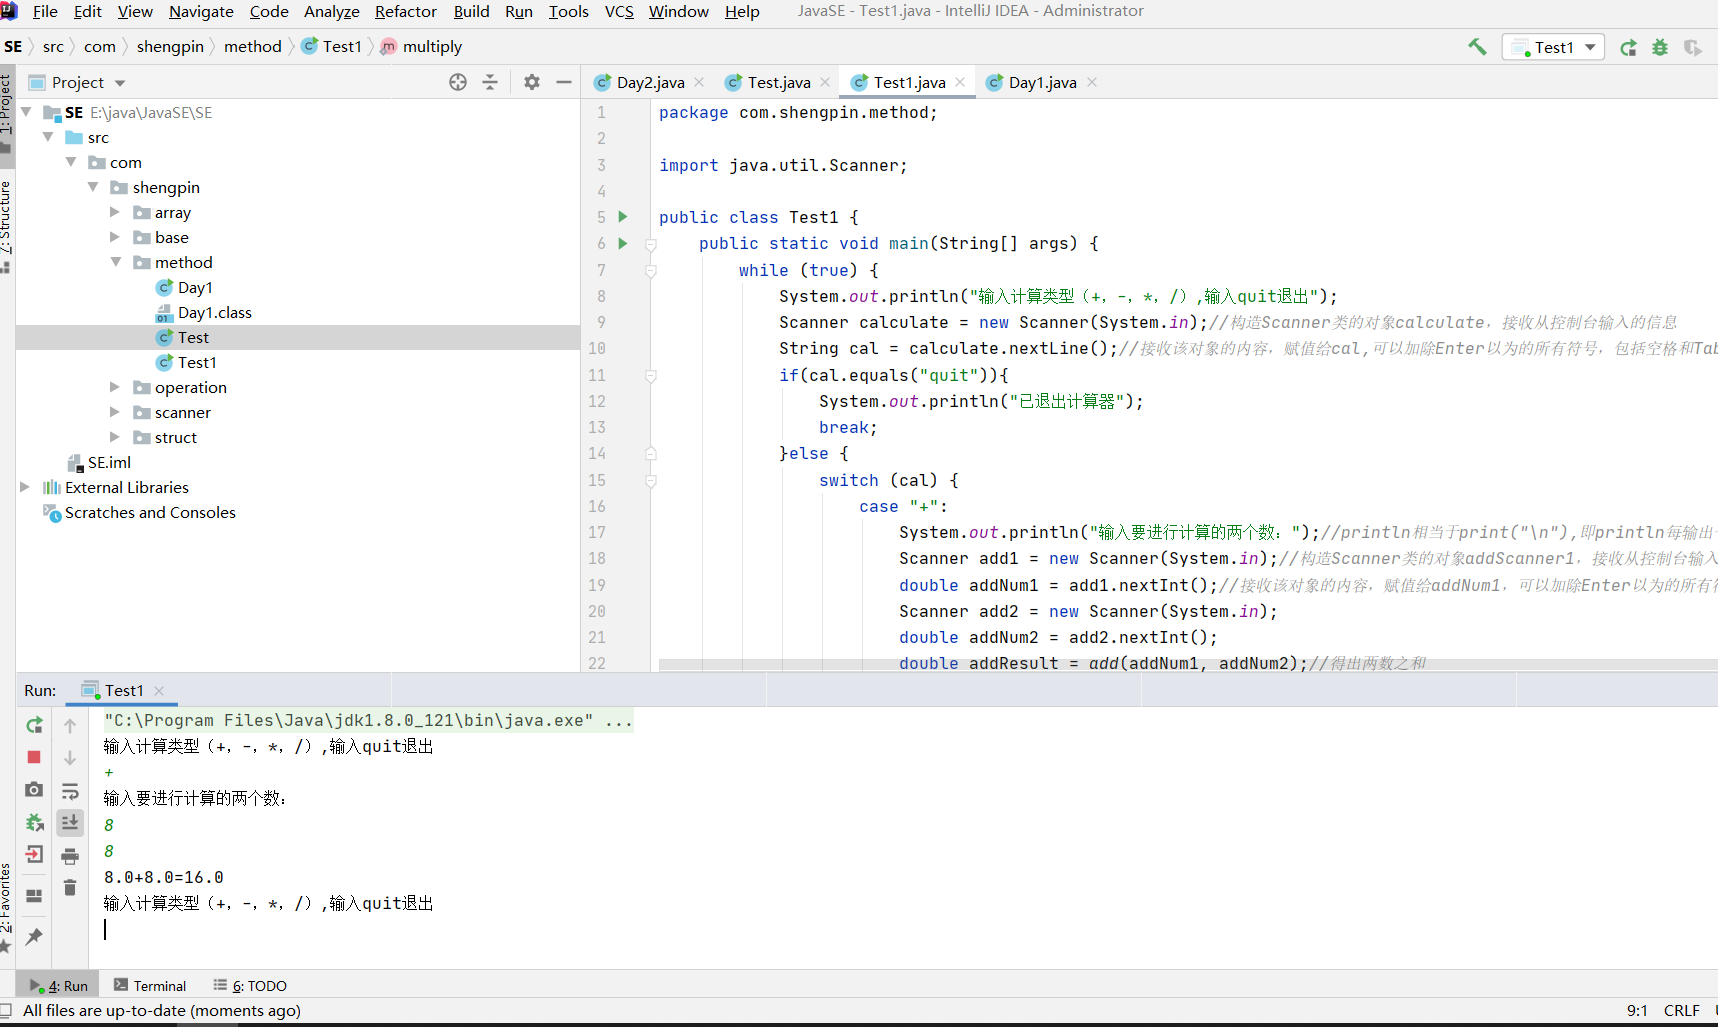
Task: Click the locate file target icon in Project panel
Action: point(458,82)
